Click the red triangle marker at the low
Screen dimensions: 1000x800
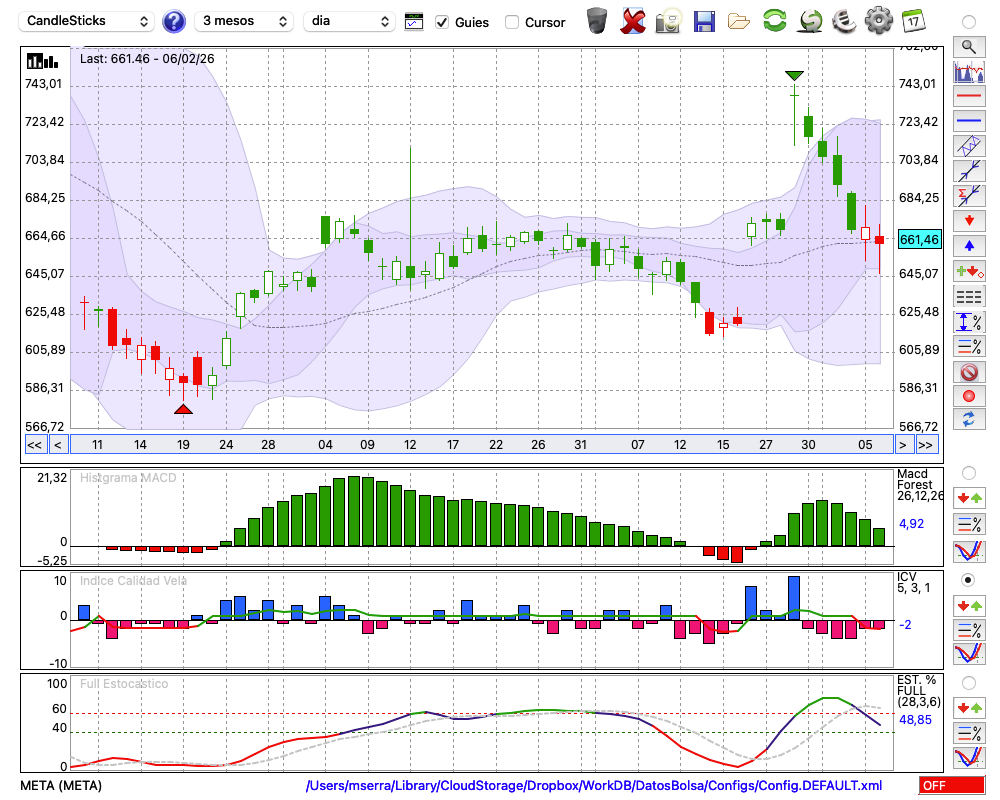click(x=183, y=409)
